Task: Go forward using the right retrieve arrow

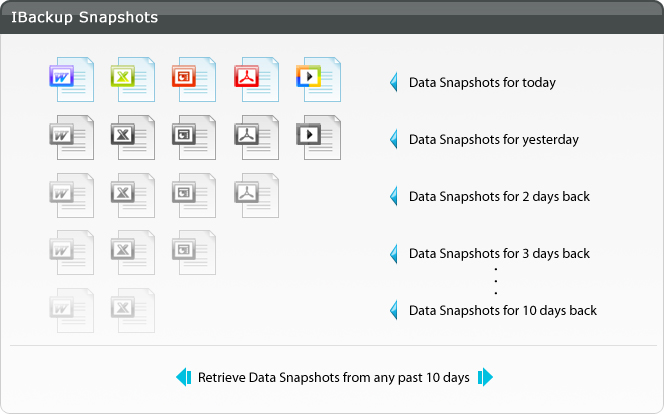Action: click(485, 377)
